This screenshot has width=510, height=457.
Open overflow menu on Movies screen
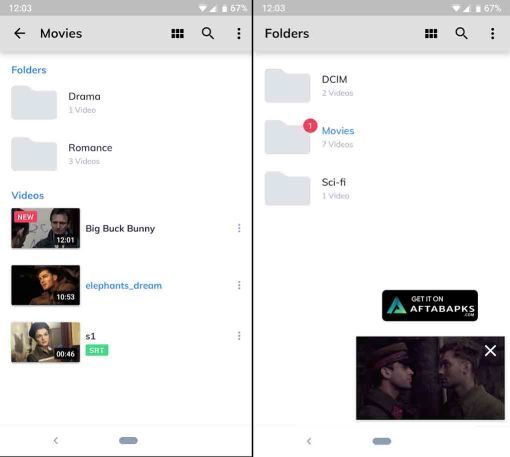tap(239, 33)
